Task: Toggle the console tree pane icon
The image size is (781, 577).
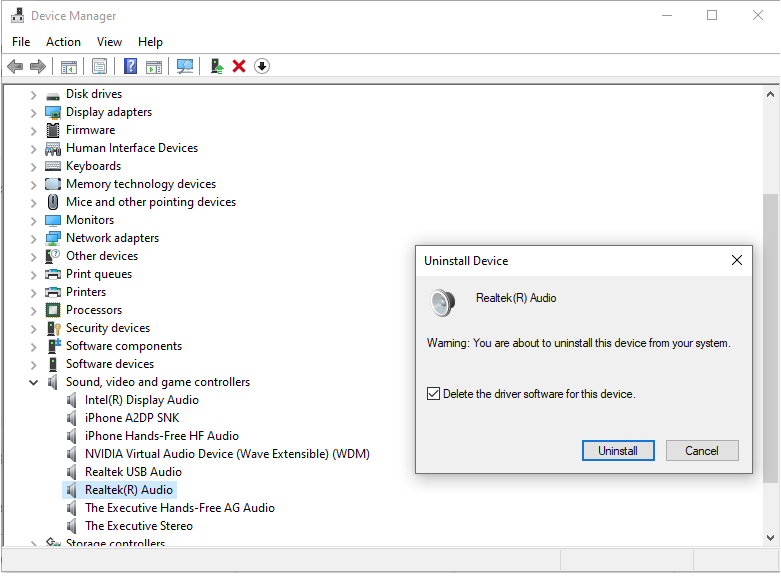Action: pyautogui.click(x=69, y=66)
